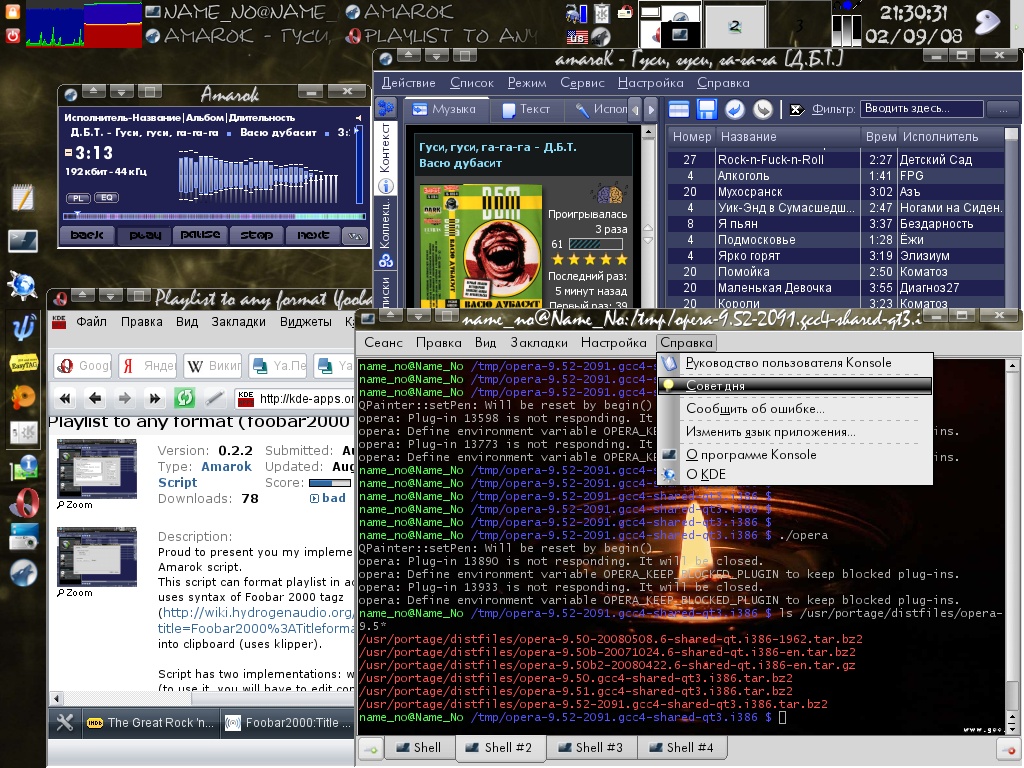Select О программе Konsole menu entry

794,455
